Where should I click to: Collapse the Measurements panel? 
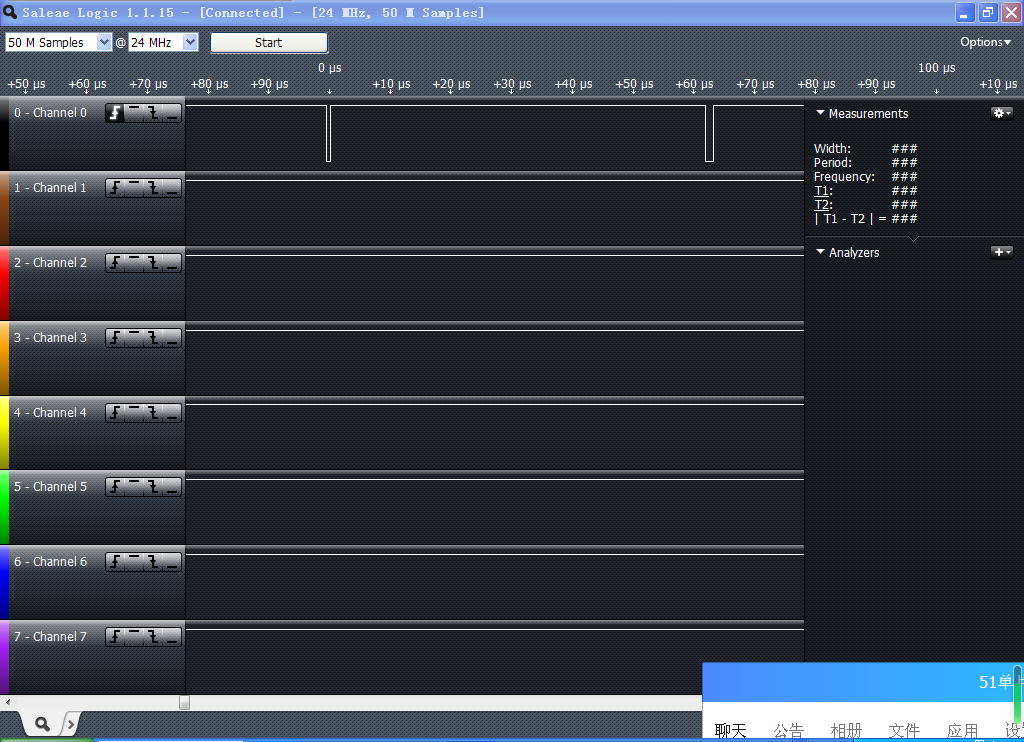[x=820, y=113]
